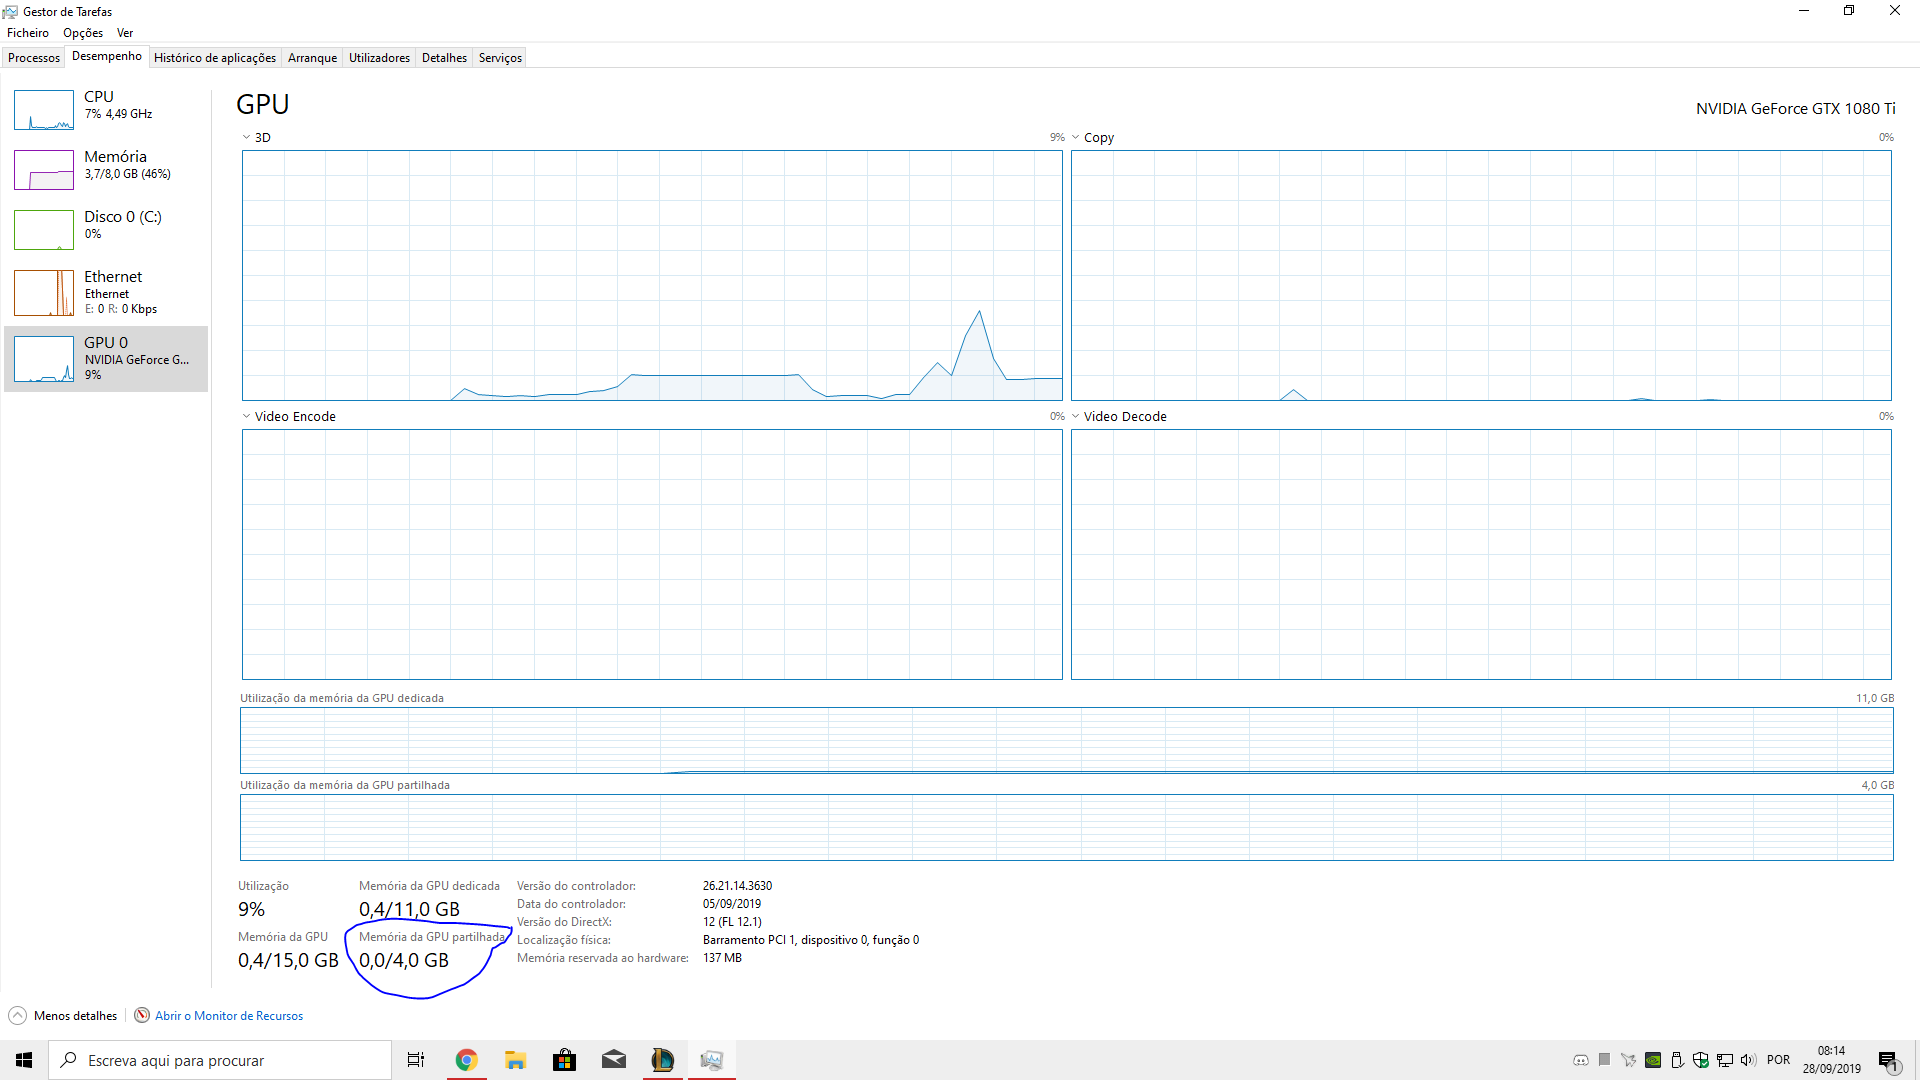
Task: Switch to the Serviços tab
Action: [x=500, y=58]
